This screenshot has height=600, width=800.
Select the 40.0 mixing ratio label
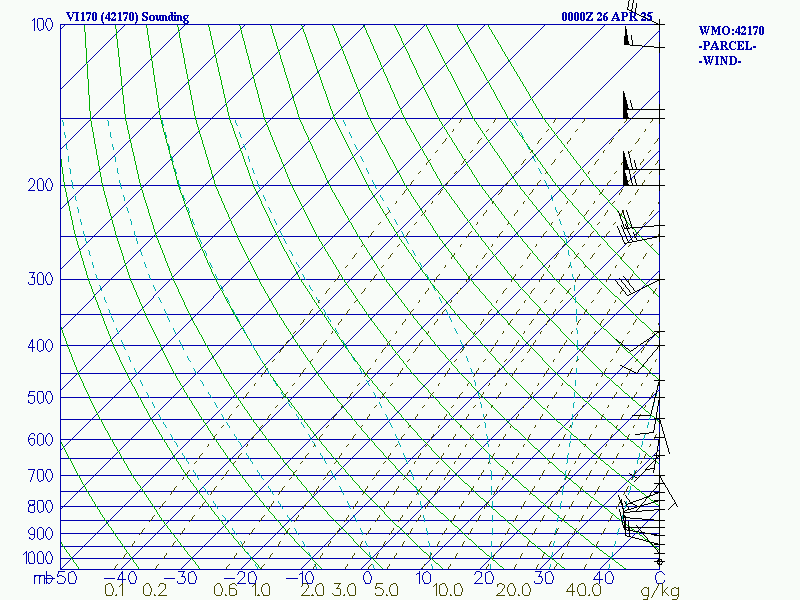point(584,590)
